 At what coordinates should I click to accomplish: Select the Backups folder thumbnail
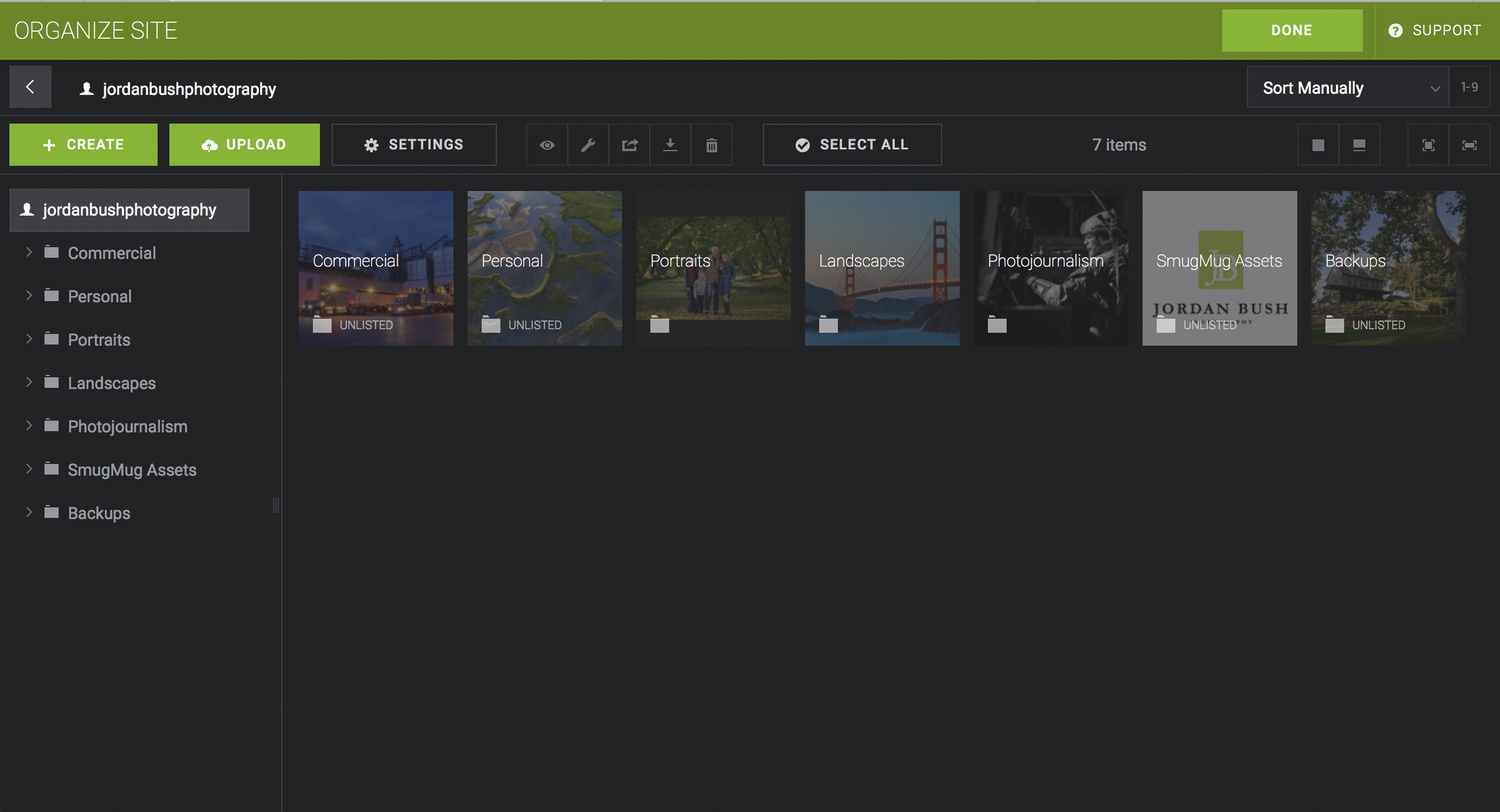tap(1389, 268)
